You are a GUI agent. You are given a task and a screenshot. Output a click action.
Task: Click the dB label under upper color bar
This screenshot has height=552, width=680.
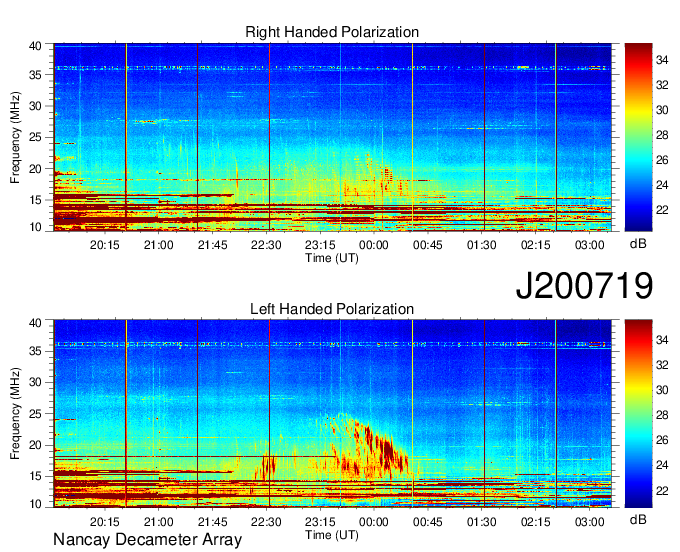pos(638,244)
